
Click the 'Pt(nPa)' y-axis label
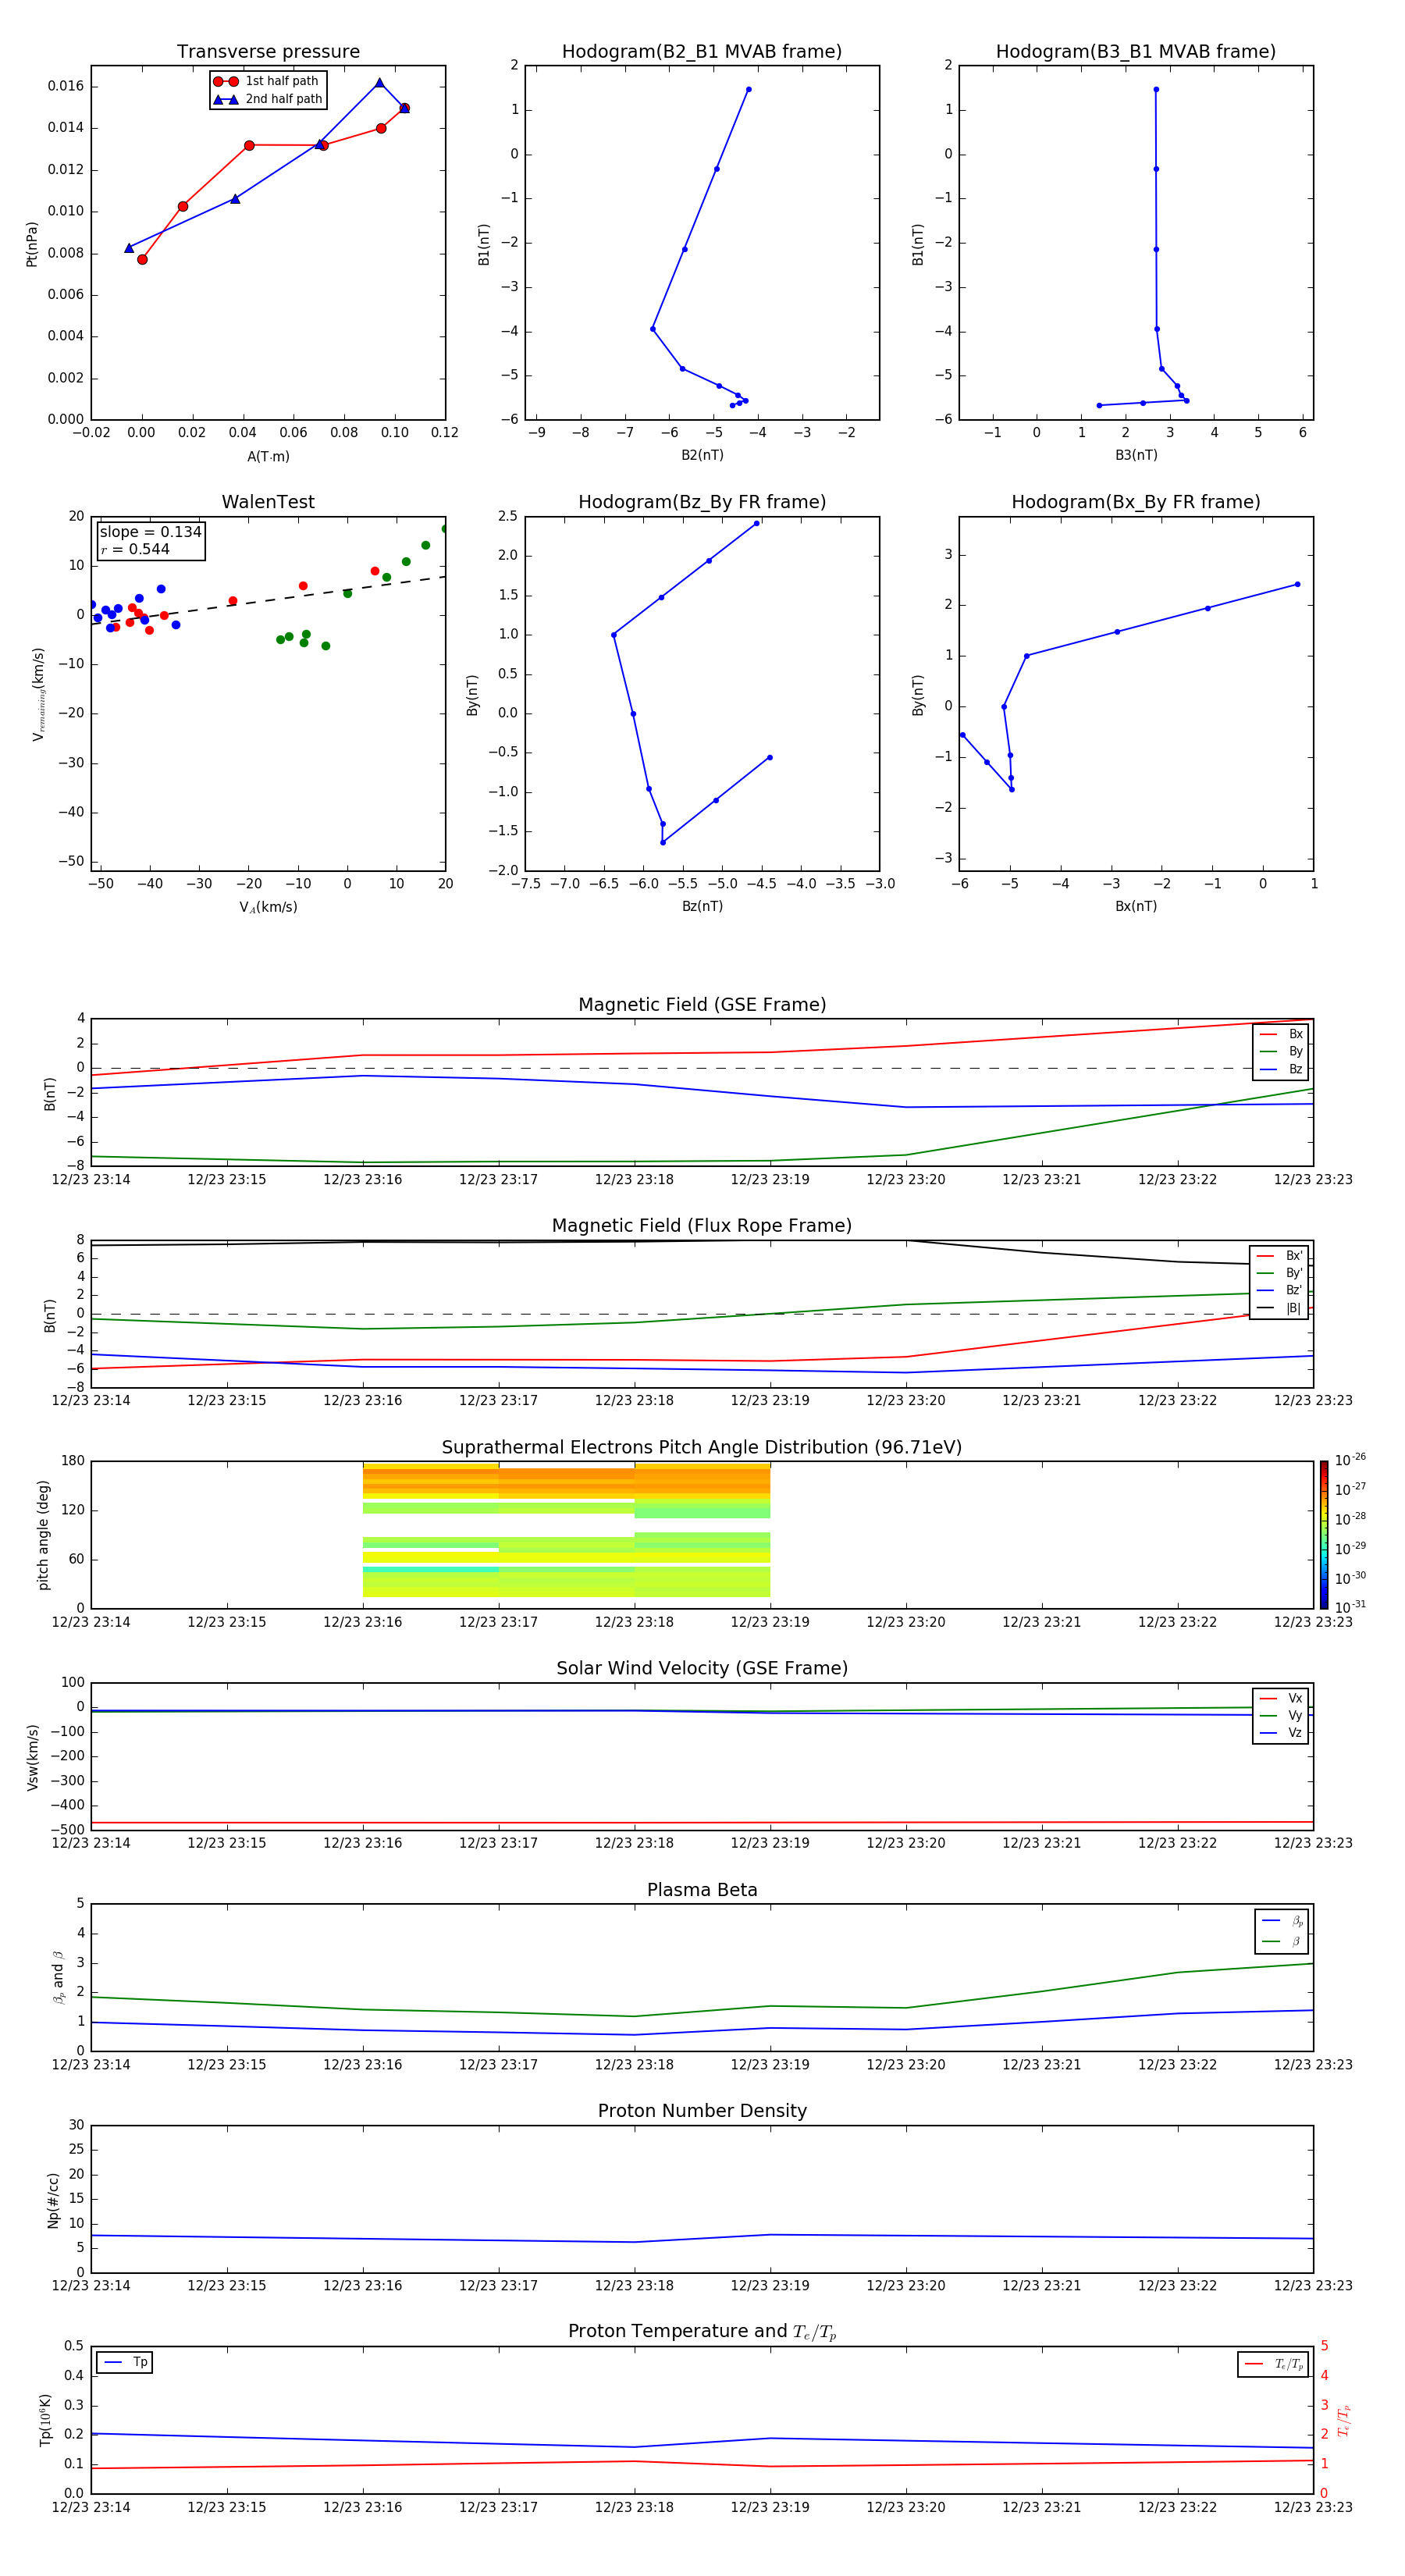point(32,243)
